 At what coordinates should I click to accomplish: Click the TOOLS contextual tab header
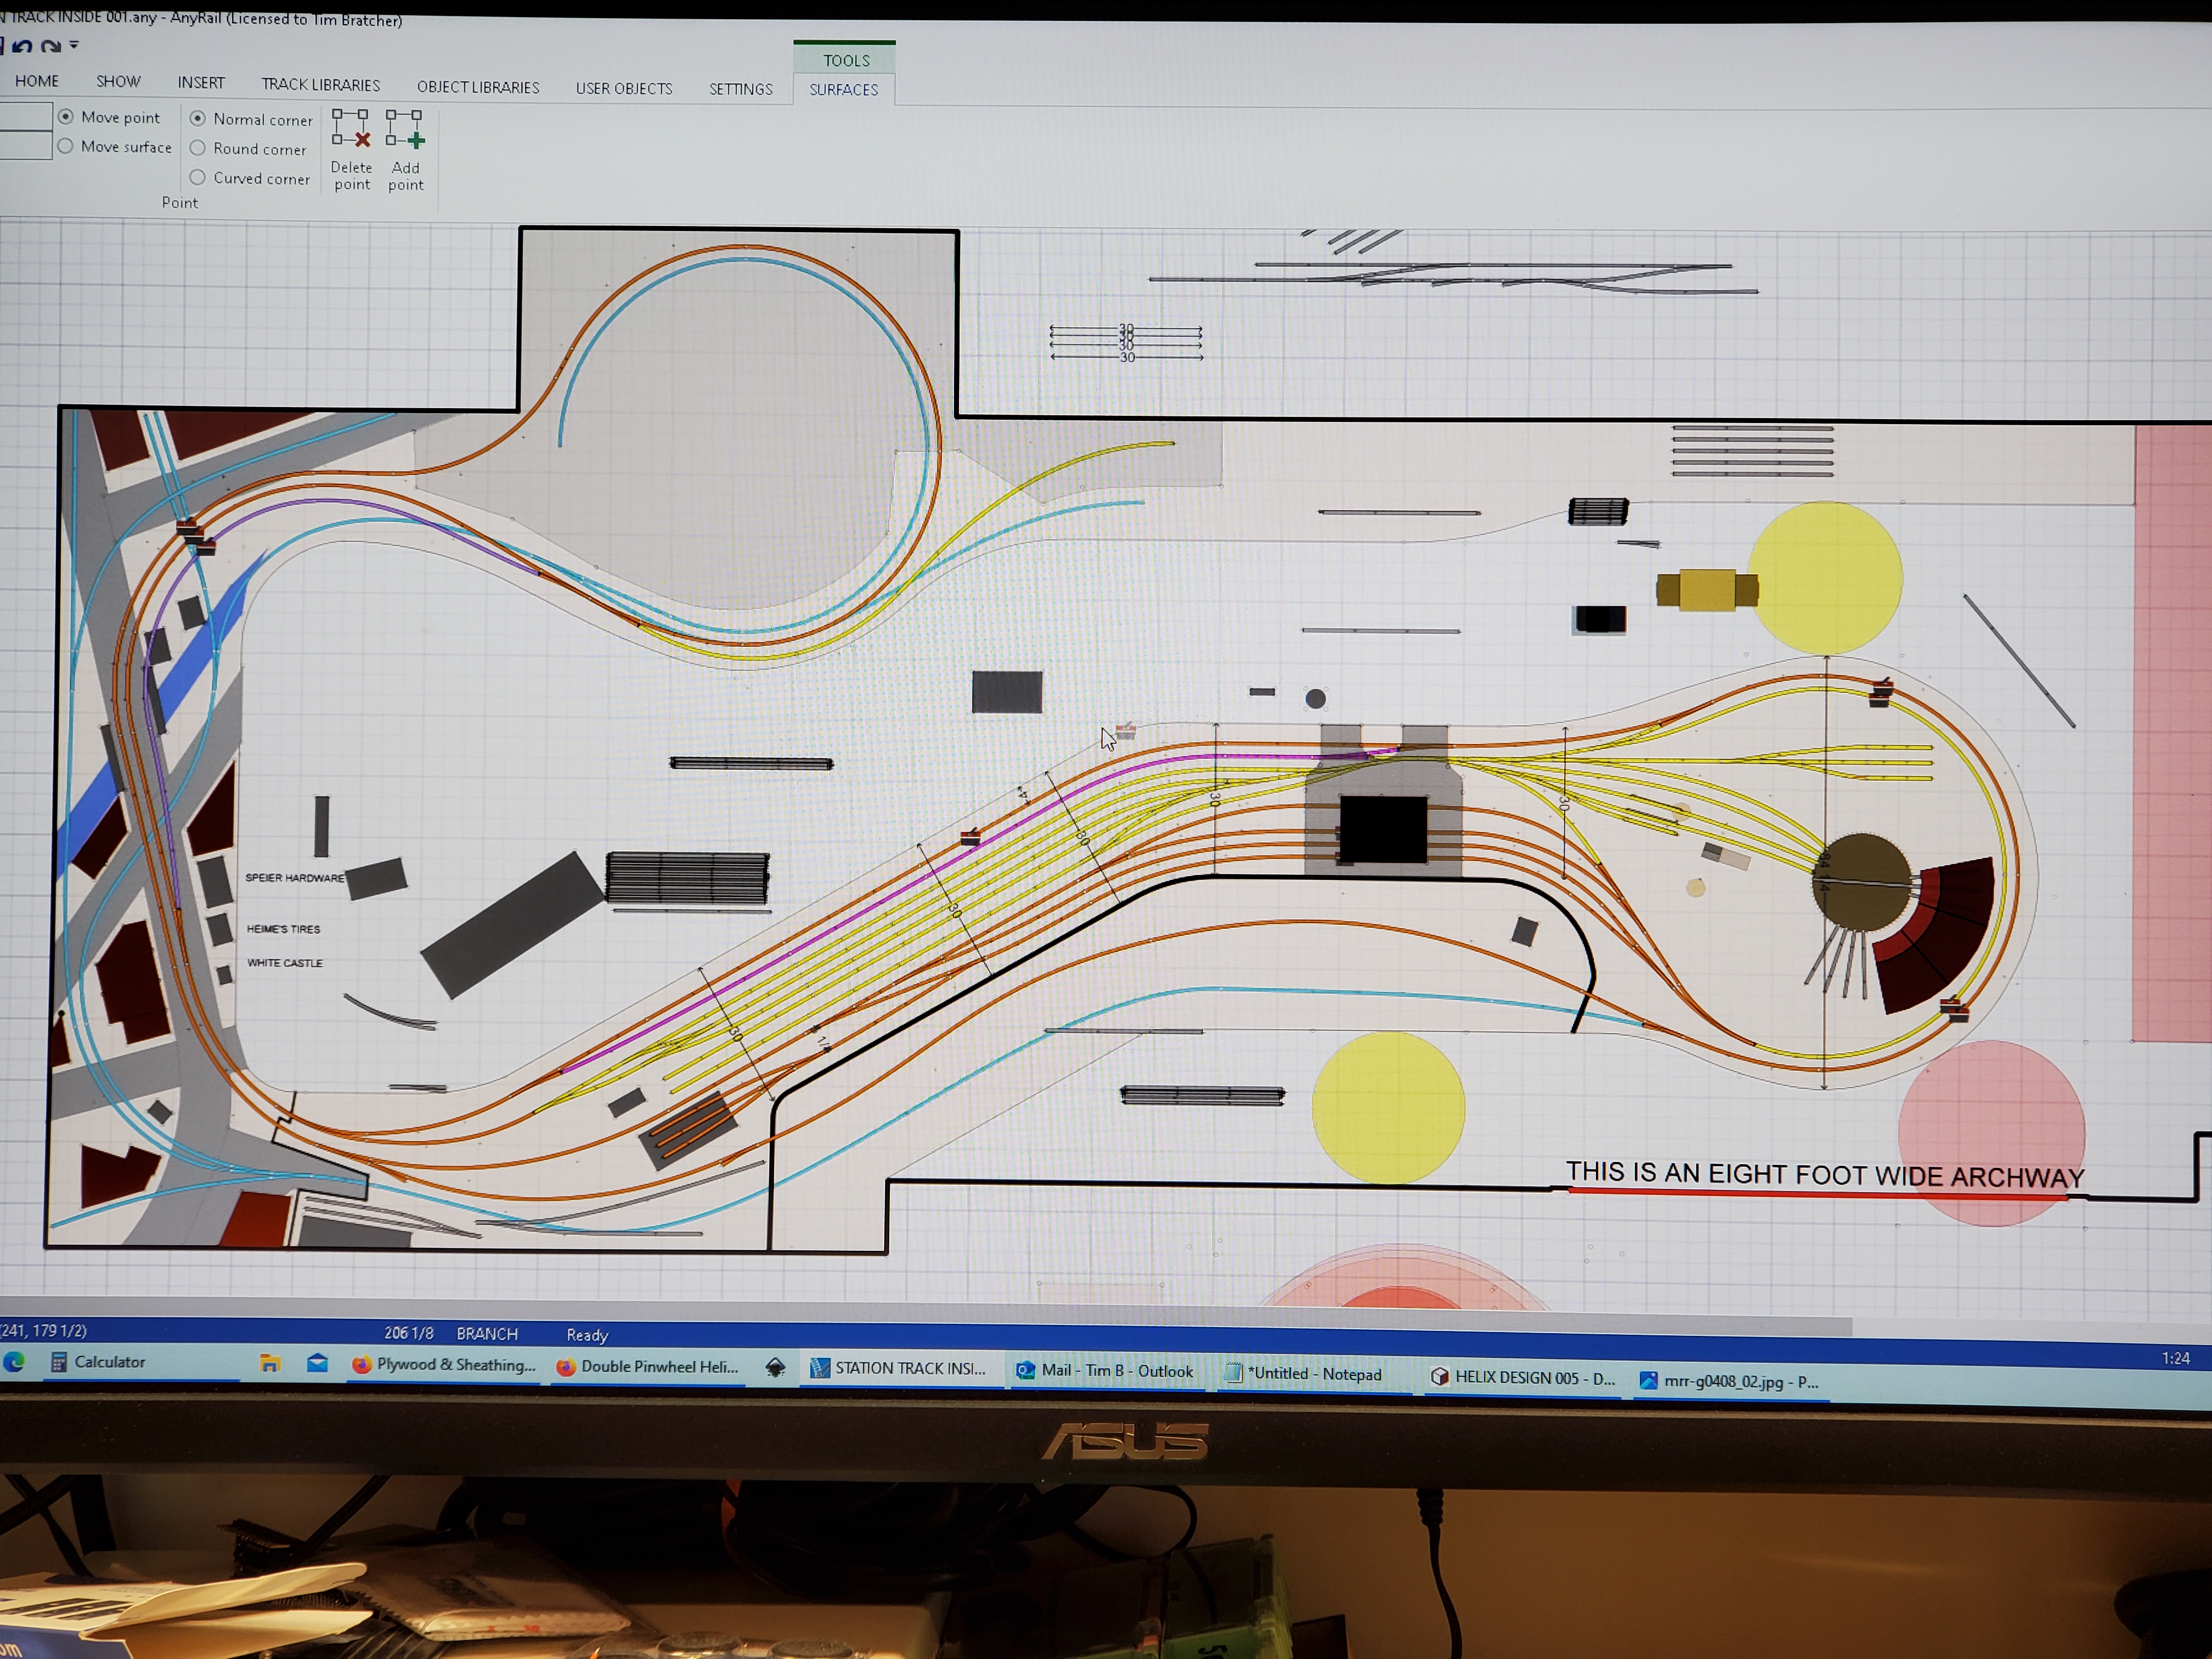click(x=845, y=59)
